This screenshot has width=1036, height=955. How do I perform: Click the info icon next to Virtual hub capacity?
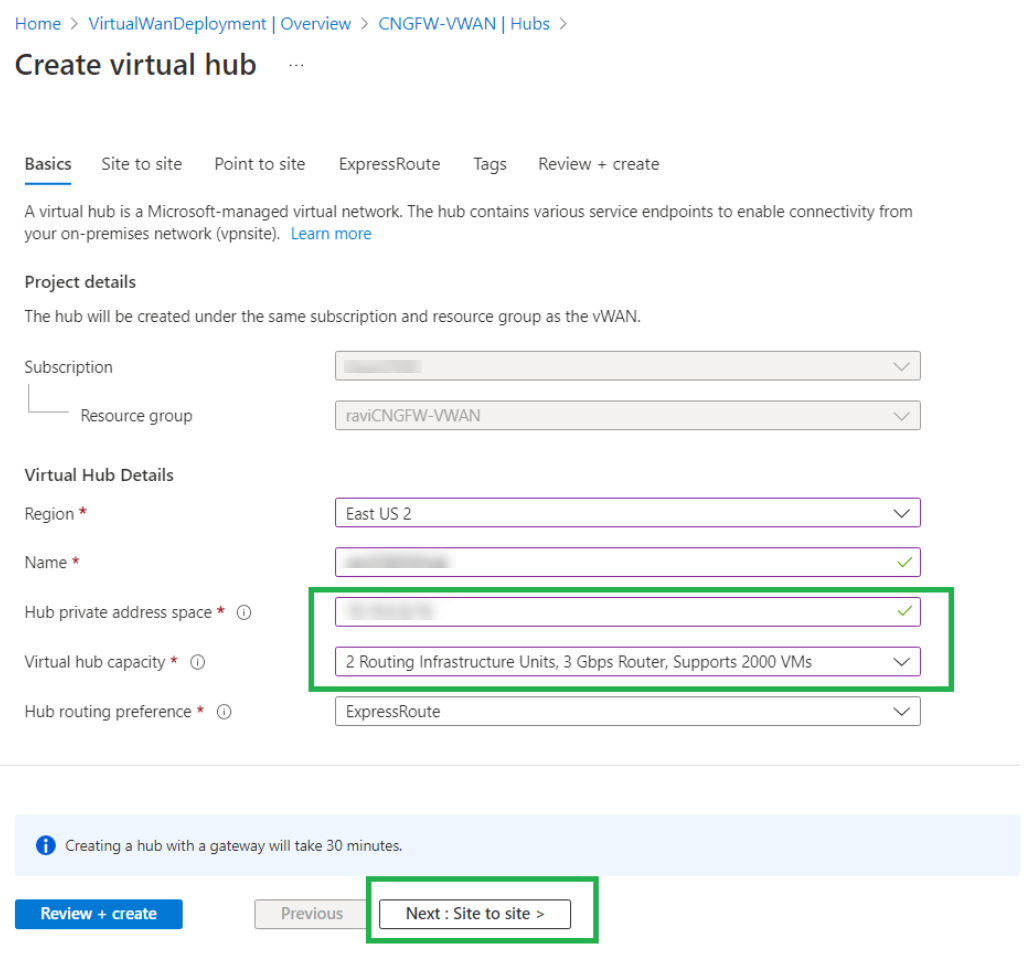pyautogui.click(x=198, y=662)
